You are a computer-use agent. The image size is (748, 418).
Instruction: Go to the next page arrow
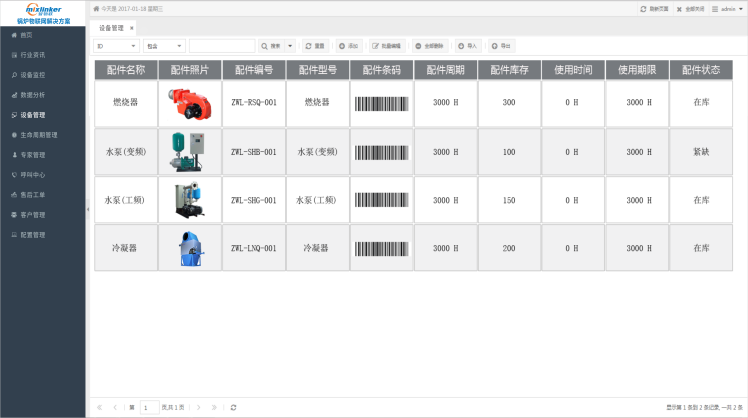tap(199, 407)
